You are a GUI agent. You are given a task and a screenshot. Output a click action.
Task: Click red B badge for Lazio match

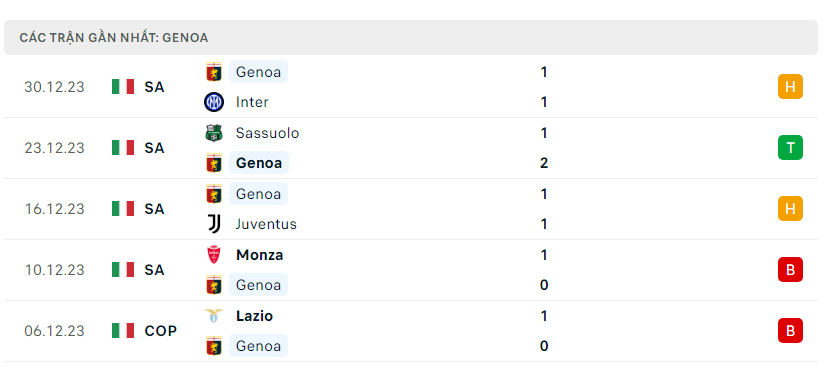click(x=790, y=331)
